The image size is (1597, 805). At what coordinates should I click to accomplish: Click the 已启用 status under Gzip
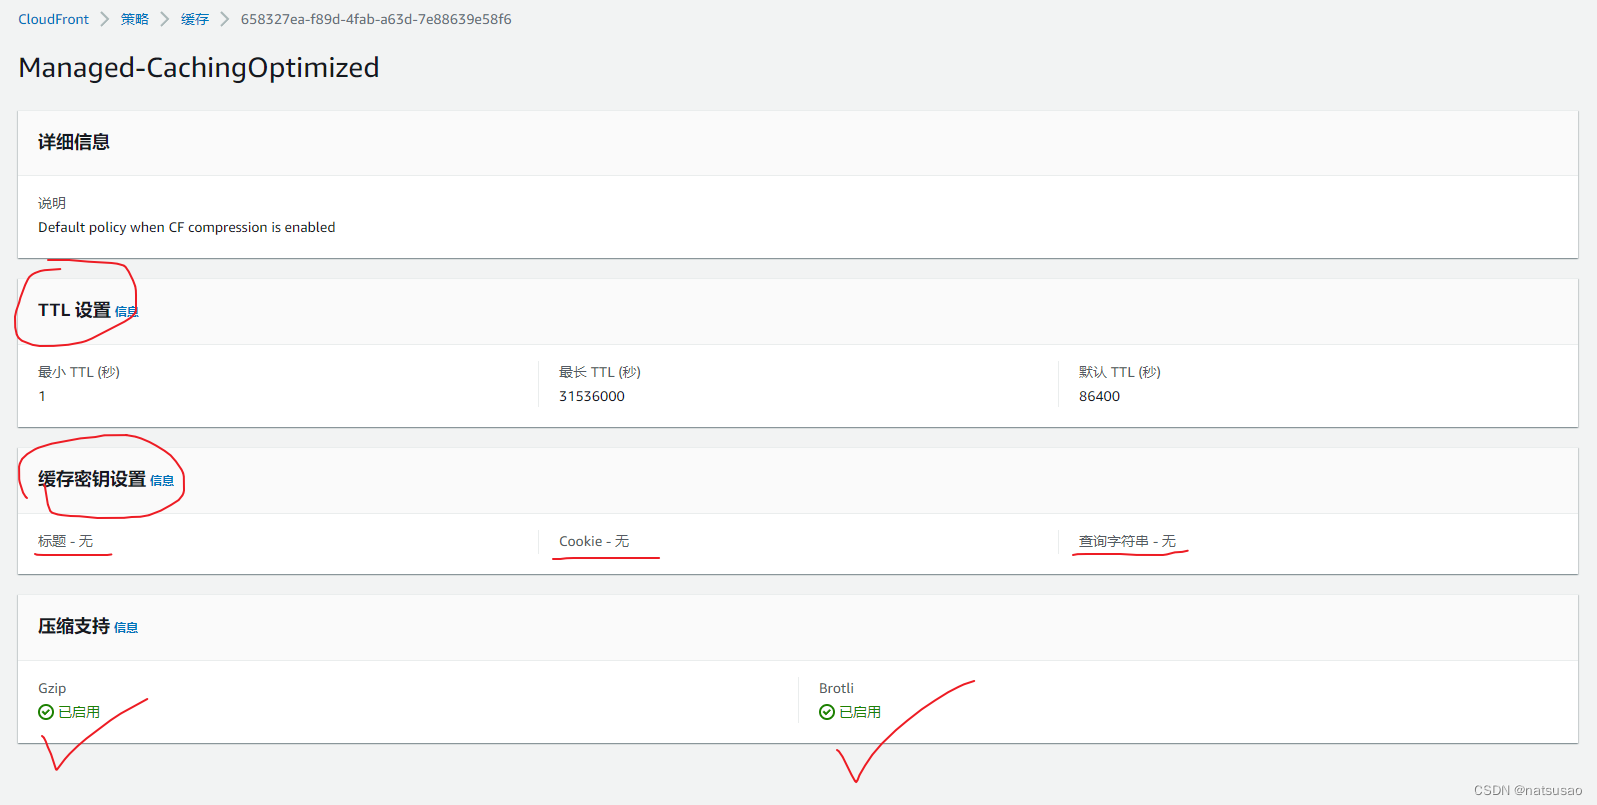pos(79,712)
